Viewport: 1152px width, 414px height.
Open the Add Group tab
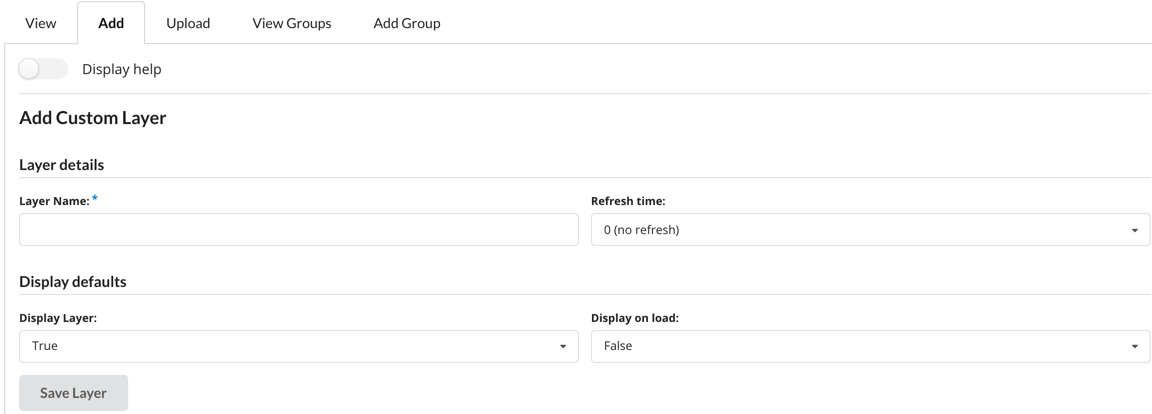(406, 23)
